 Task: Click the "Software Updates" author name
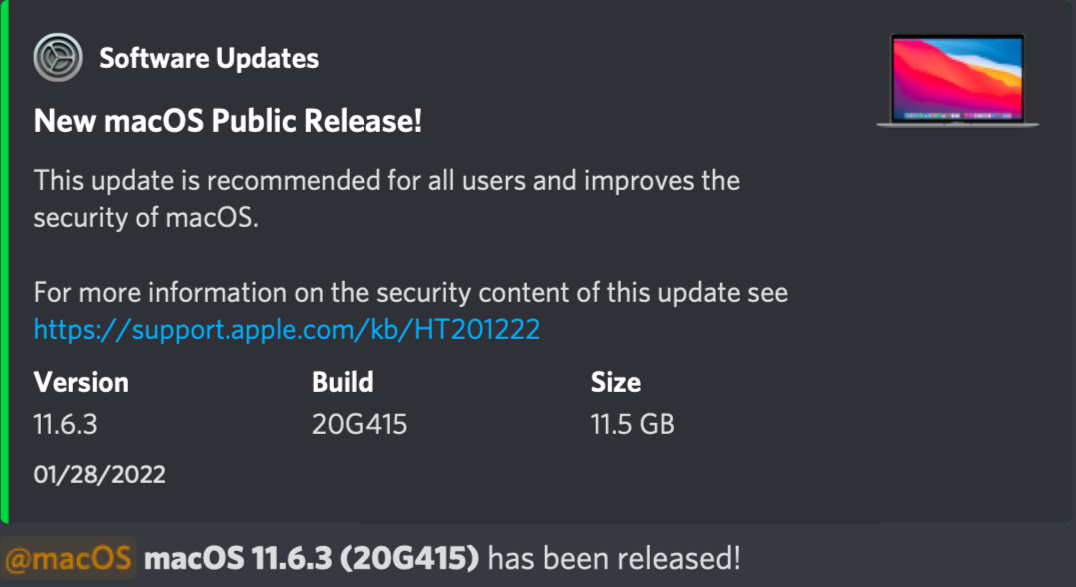tap(209, 58)
